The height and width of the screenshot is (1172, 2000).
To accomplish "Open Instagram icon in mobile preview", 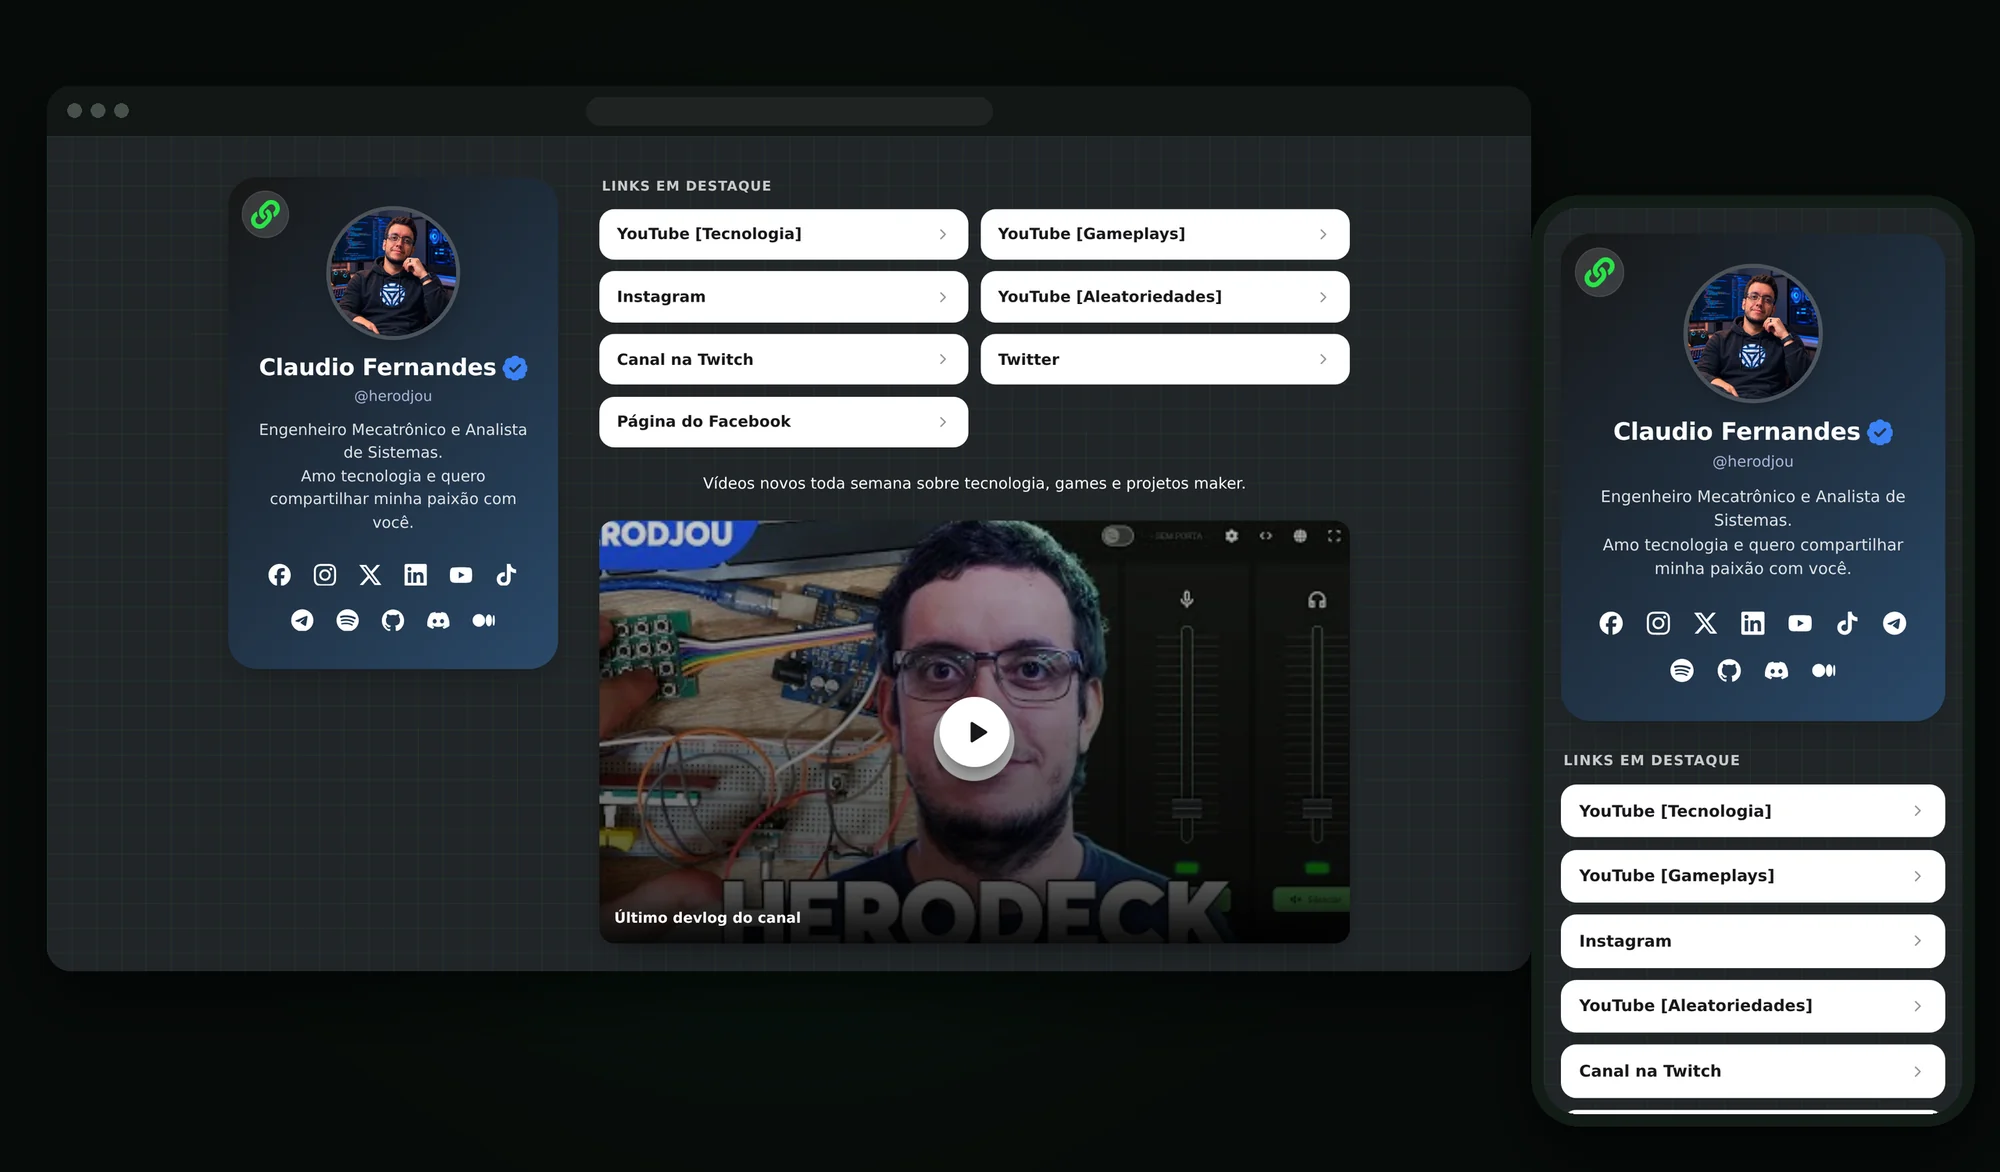I will pos(1658,623).
